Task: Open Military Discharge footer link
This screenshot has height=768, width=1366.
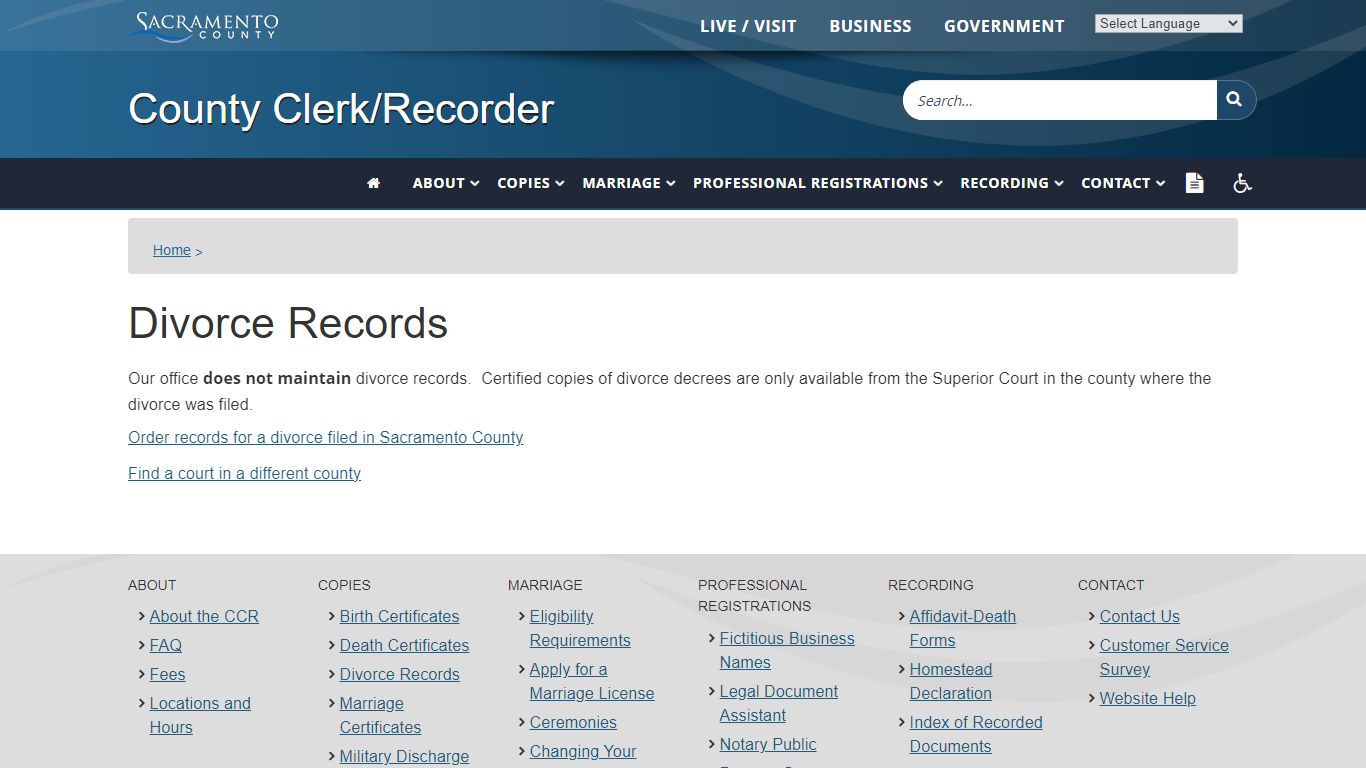Action: [404, 756]
